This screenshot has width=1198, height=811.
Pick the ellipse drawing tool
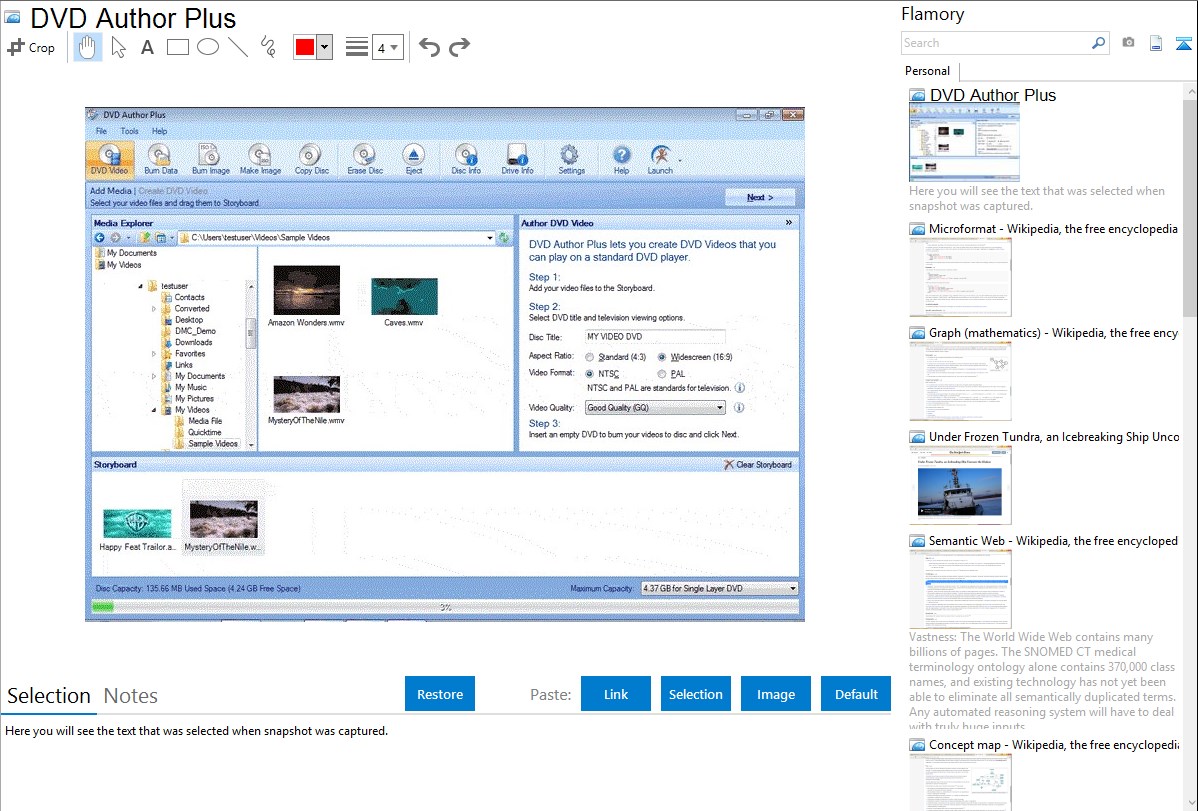[x=208, y=47]
